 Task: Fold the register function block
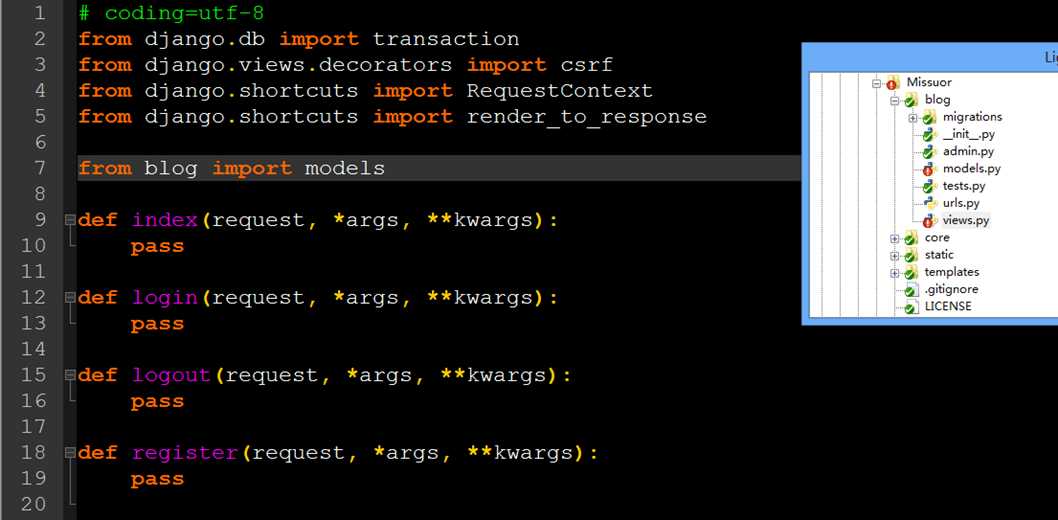70,453
